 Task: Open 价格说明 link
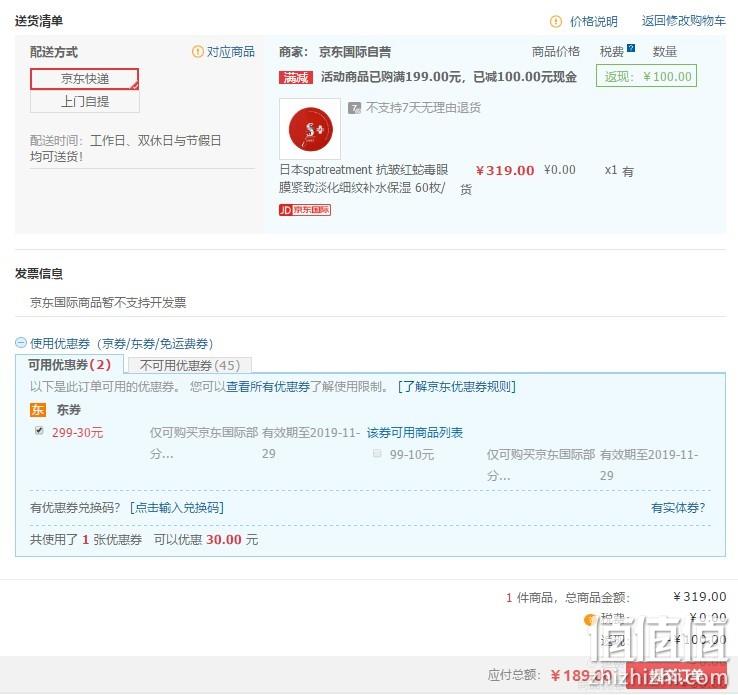click(594, 21)
